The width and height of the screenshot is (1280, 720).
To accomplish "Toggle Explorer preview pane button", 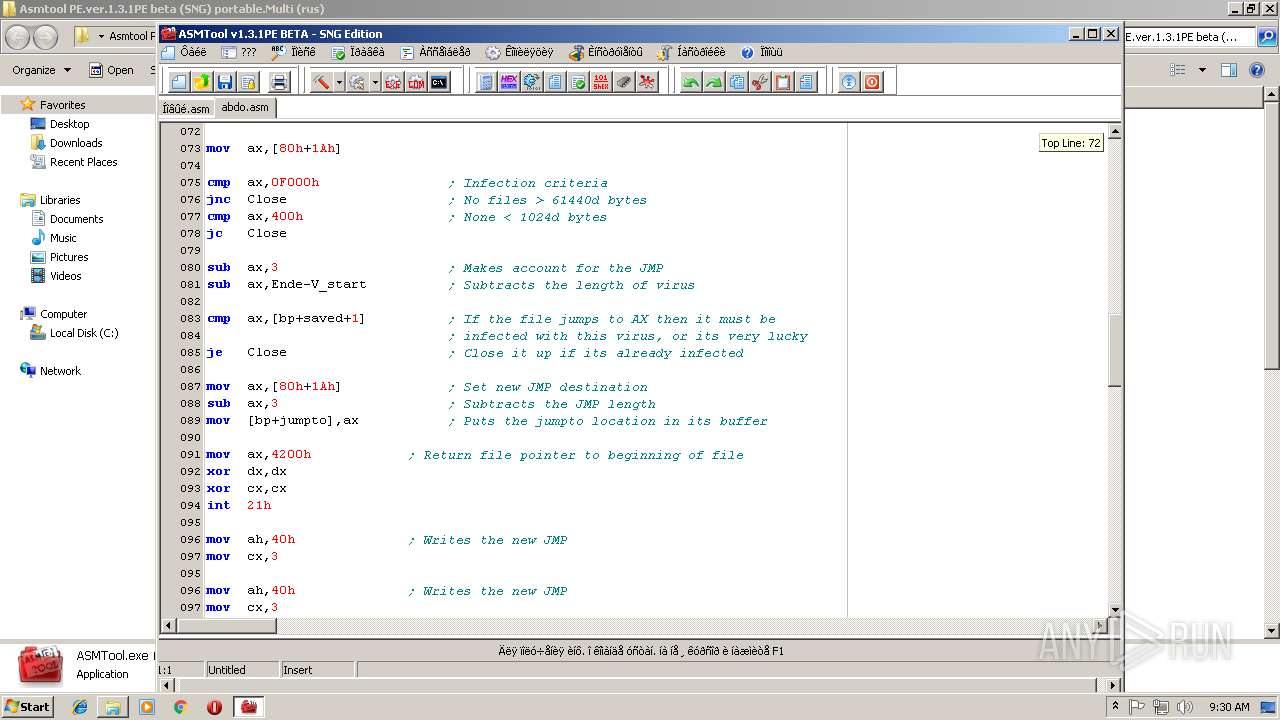I will (1229, 70).
